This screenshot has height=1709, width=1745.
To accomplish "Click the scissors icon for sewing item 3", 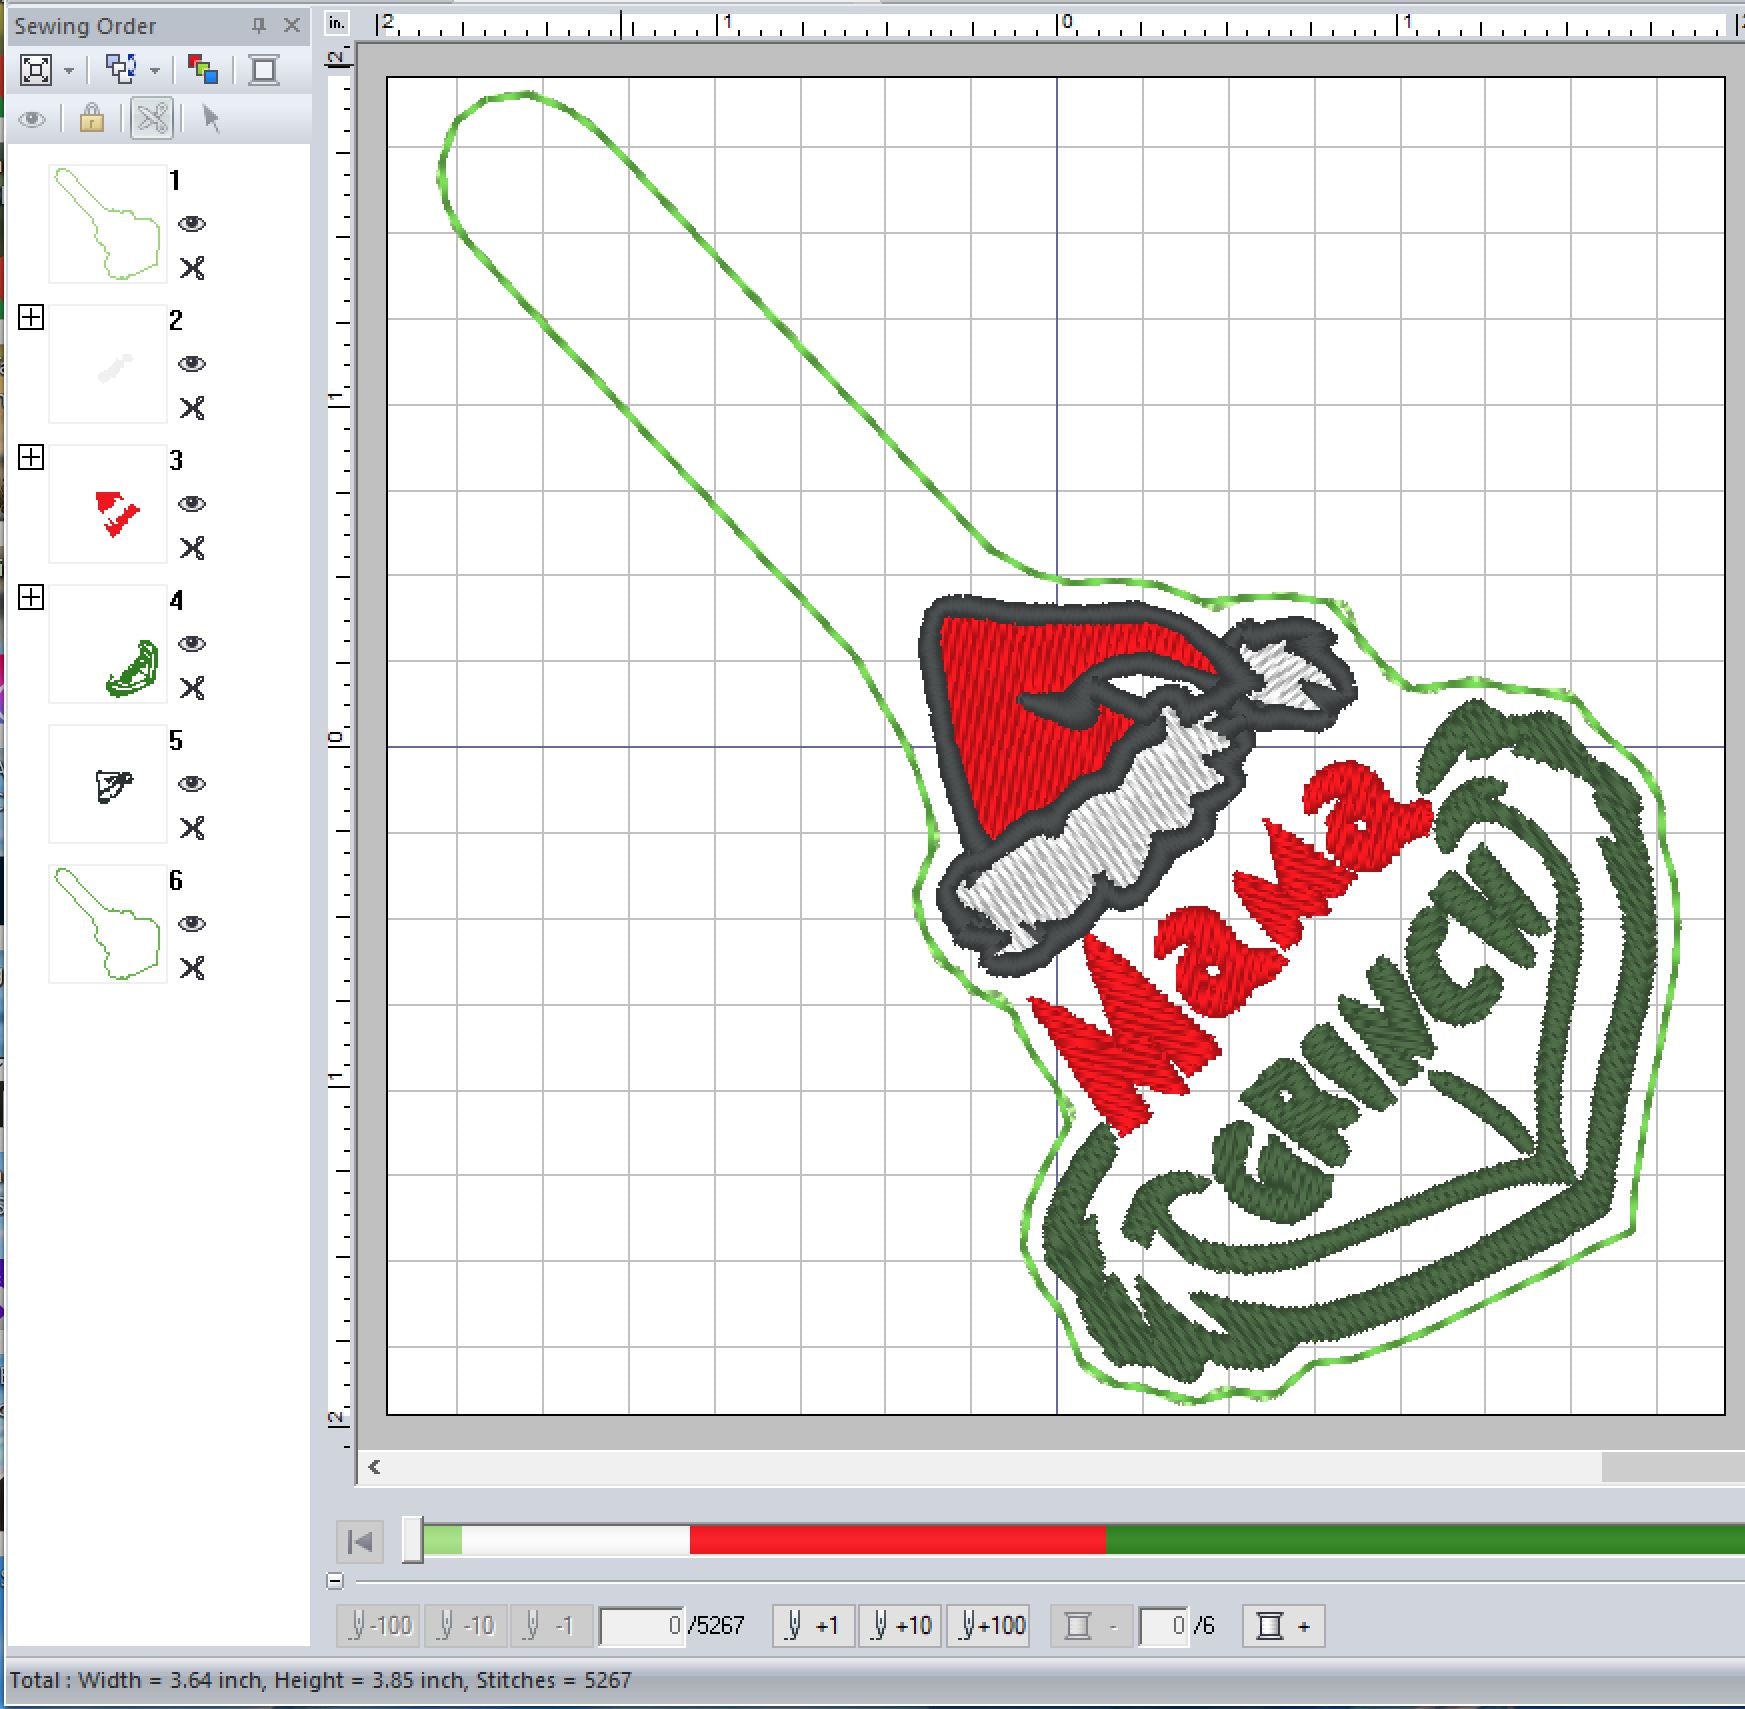I will 192,548.
